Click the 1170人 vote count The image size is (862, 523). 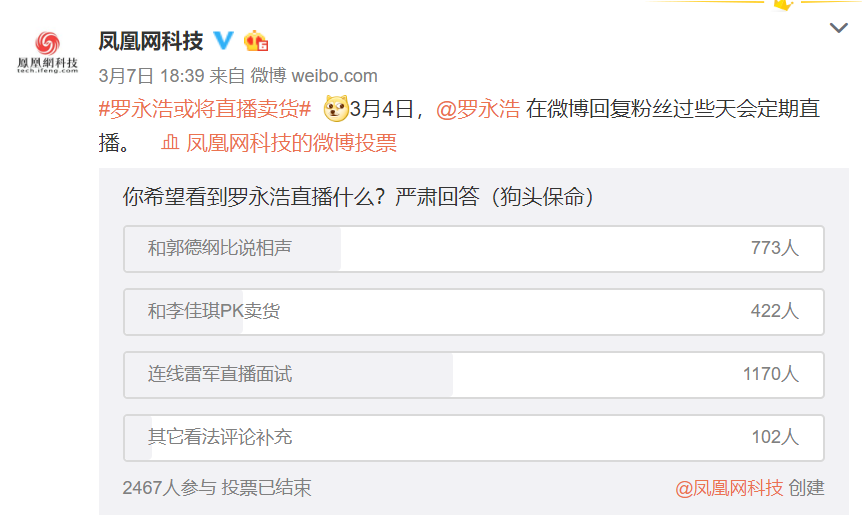[771, 375]
